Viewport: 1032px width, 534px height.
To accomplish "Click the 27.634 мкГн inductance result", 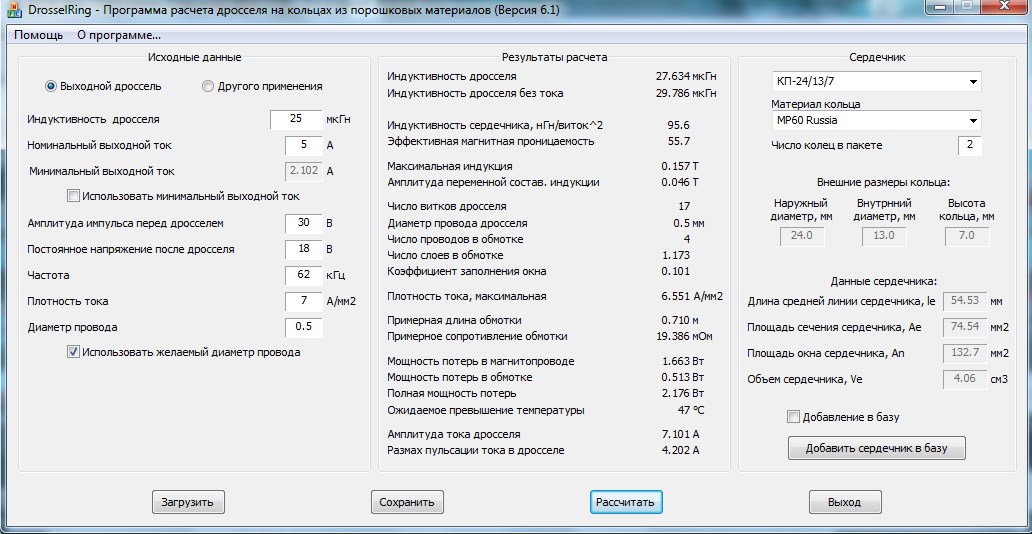I will (x=686, y=76).
